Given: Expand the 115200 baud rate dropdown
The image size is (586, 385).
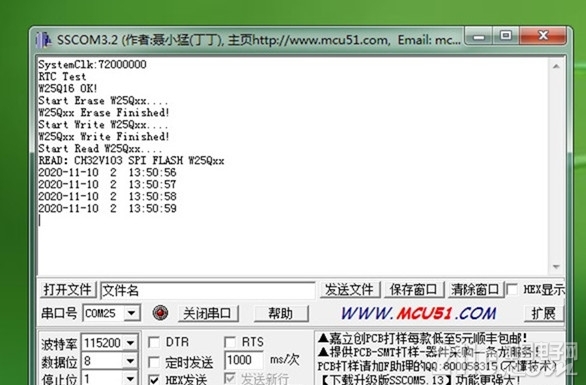Looking at the screenshot, I should (x=130, y=342).
